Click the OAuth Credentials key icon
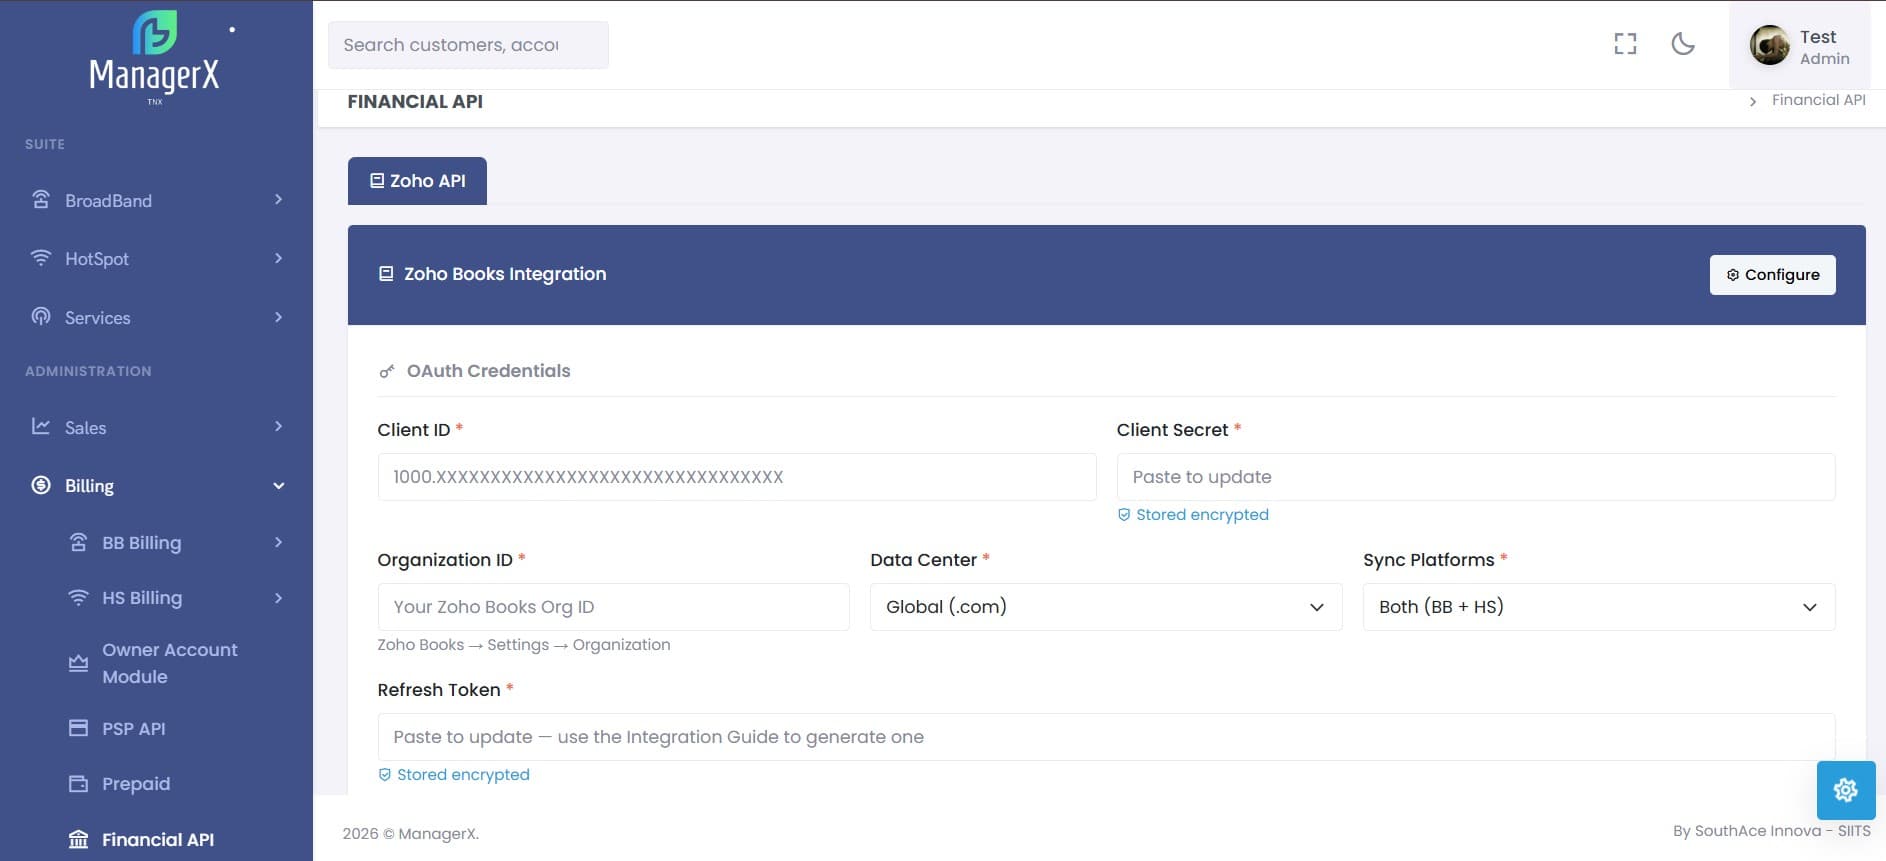The image size is (1886, 861). coord(387,371)
